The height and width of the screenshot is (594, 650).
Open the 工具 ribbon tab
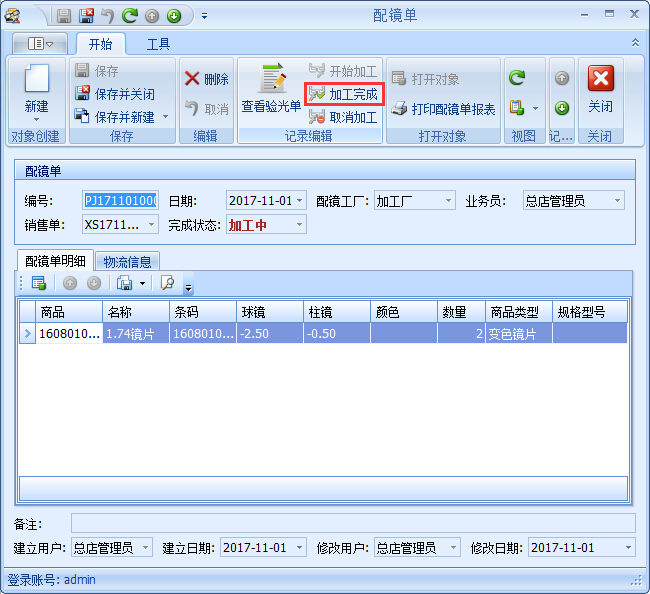[158, 44]
